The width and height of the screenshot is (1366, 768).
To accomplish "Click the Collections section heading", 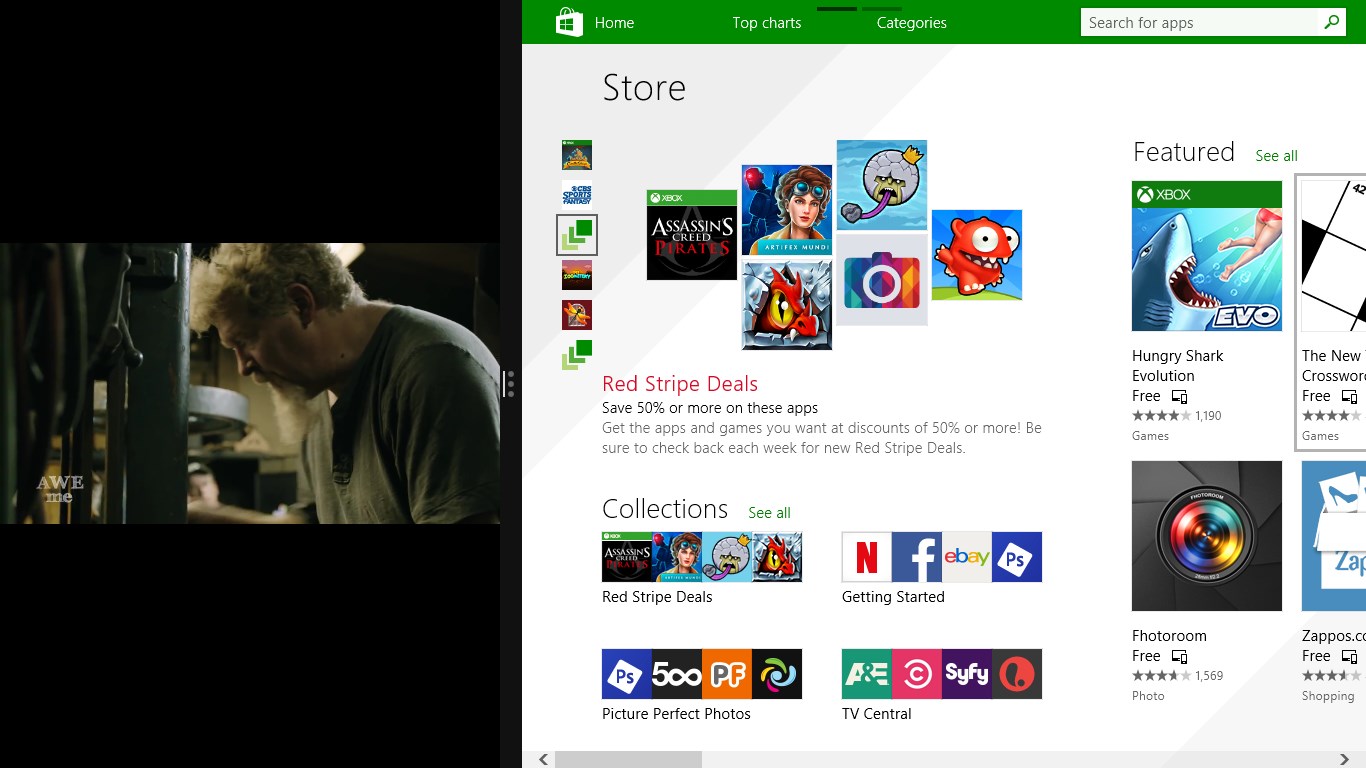I will tap(665, 509).
